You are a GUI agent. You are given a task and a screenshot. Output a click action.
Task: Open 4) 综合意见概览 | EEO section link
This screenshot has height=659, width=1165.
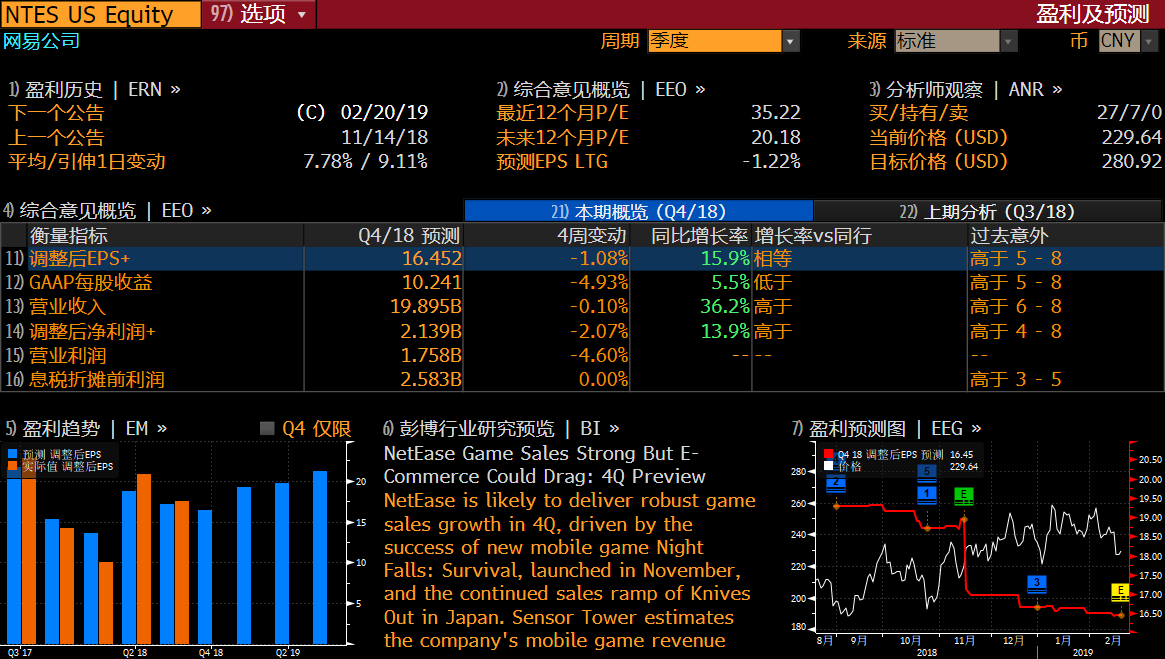[108, 210]
